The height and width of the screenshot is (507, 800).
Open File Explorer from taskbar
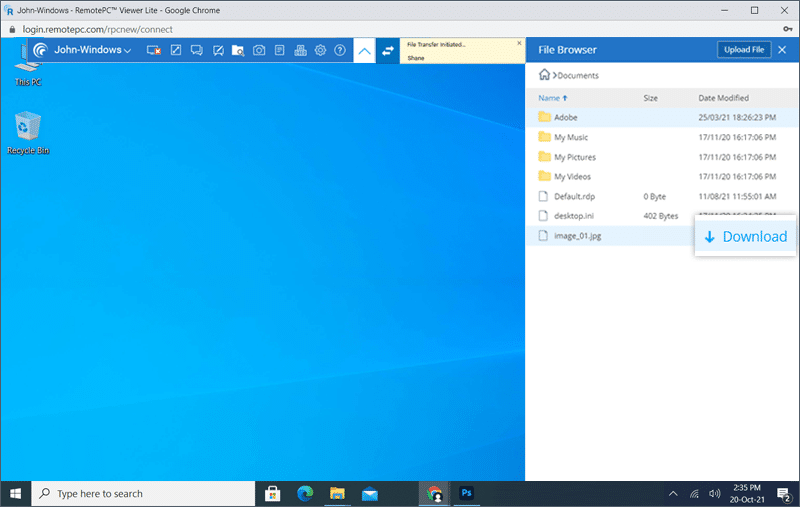click(x=337, y=494)
